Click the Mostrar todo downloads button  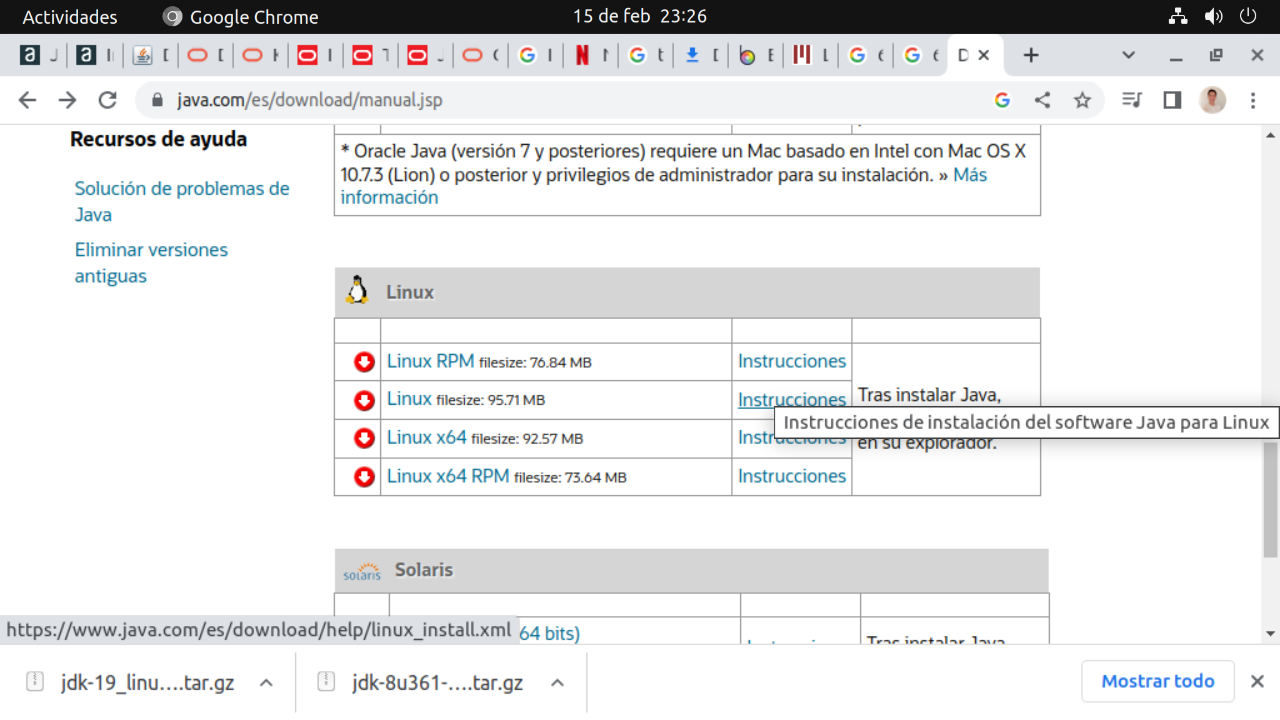click(1158, 681)
